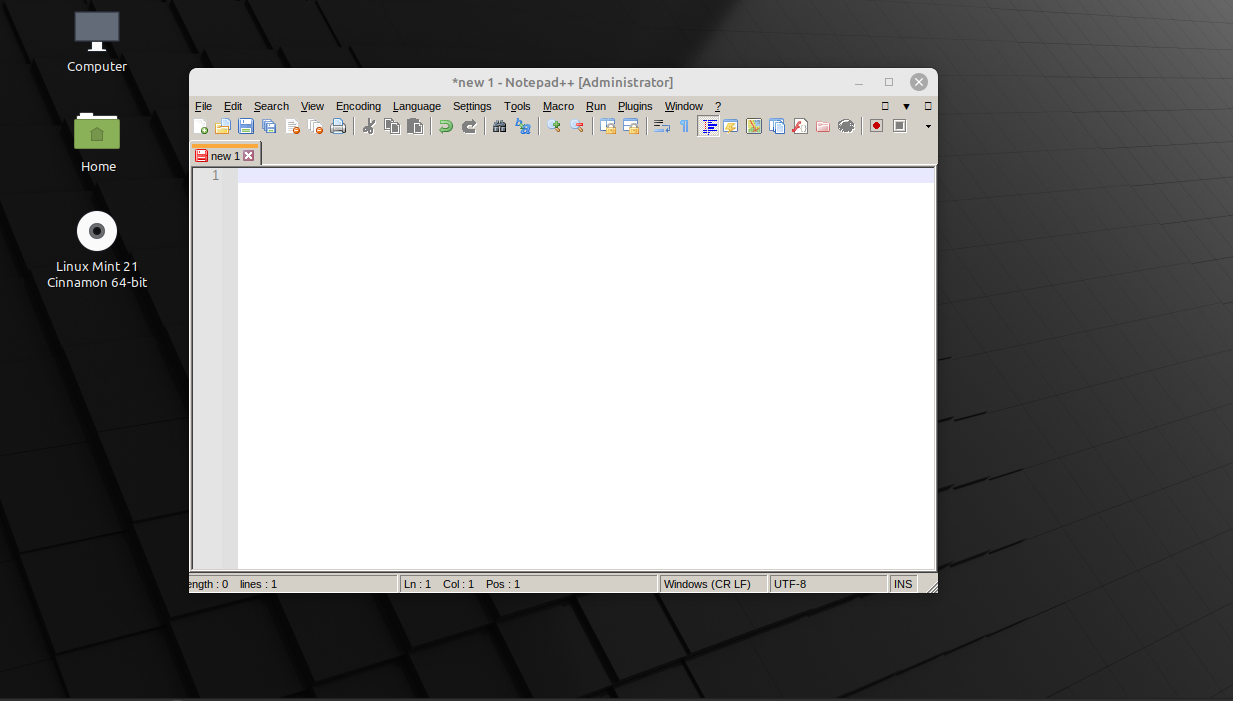The image size is (1233, 701).
Task: Select the new 1 tab
Action: (225, 156)
